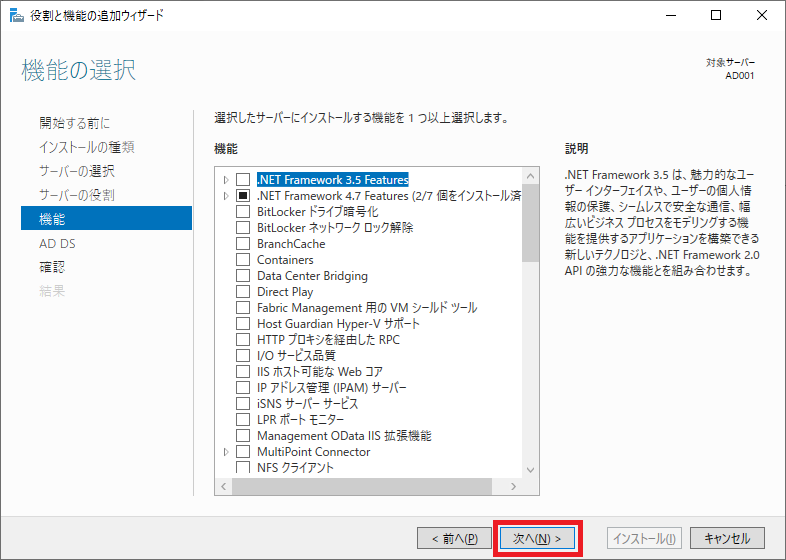The height and width of the screenshot is (560, 786).
Task: Switch to サーバーの役割 step
Action: [x=77, y=195]
